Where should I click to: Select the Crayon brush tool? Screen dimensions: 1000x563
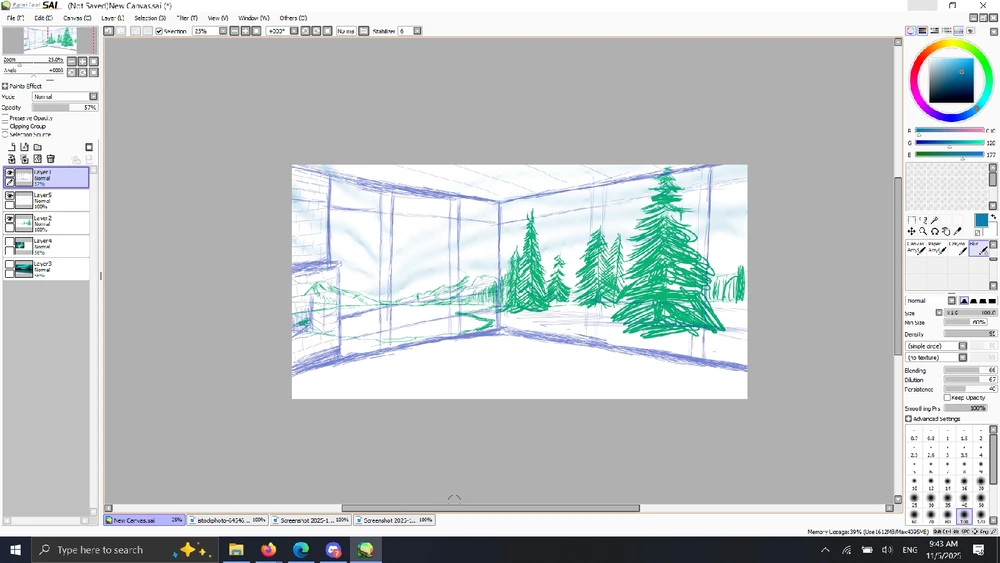[x=957, y=248]
